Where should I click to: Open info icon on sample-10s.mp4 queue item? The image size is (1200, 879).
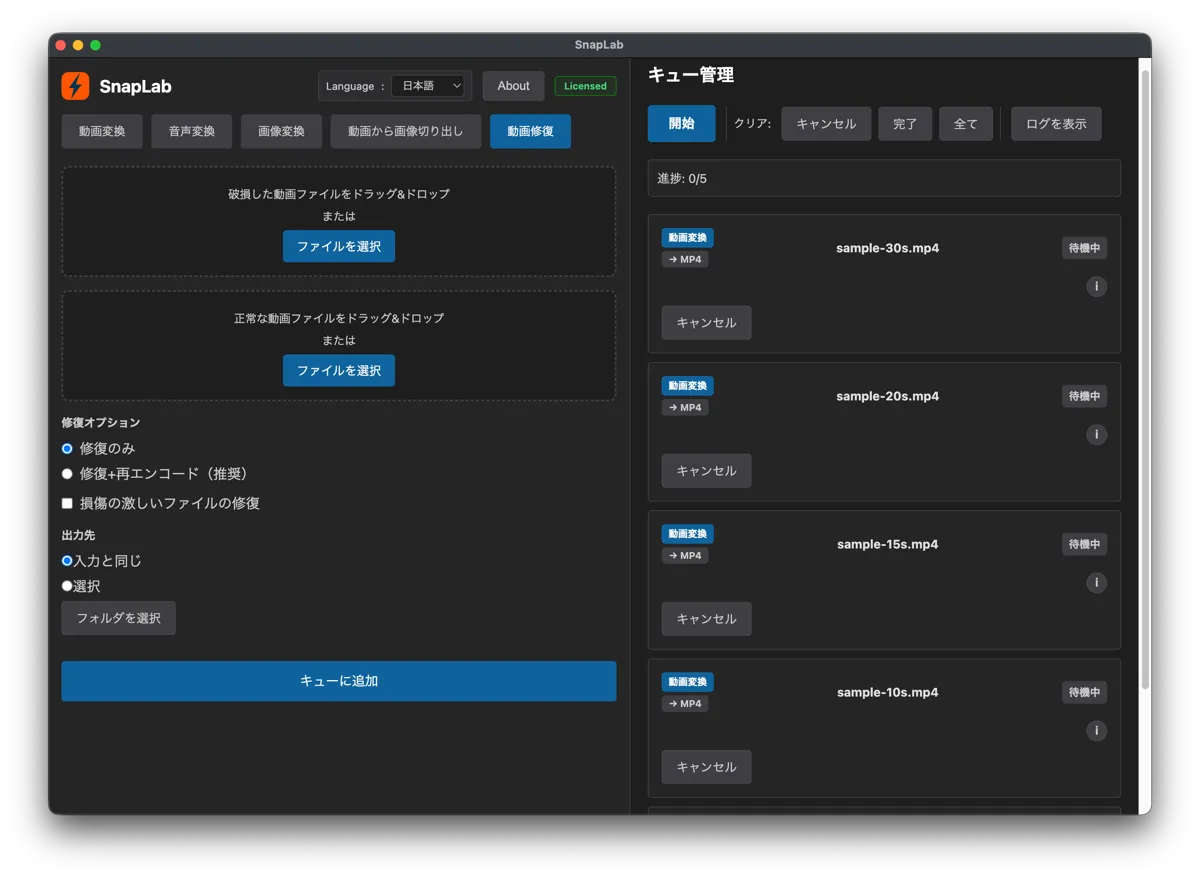click(1096, 730)
